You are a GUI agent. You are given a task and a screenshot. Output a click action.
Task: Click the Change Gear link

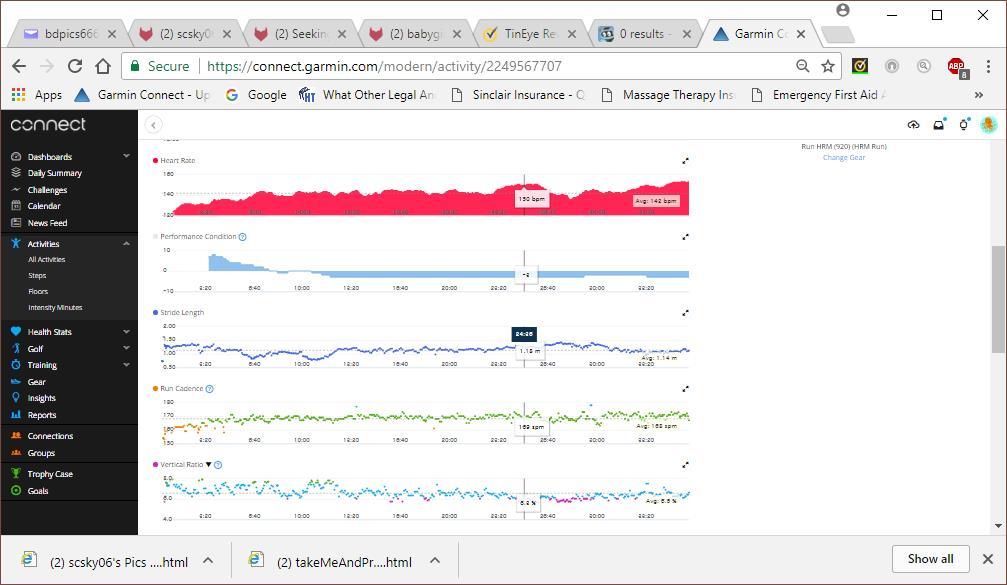pos(844,158)
